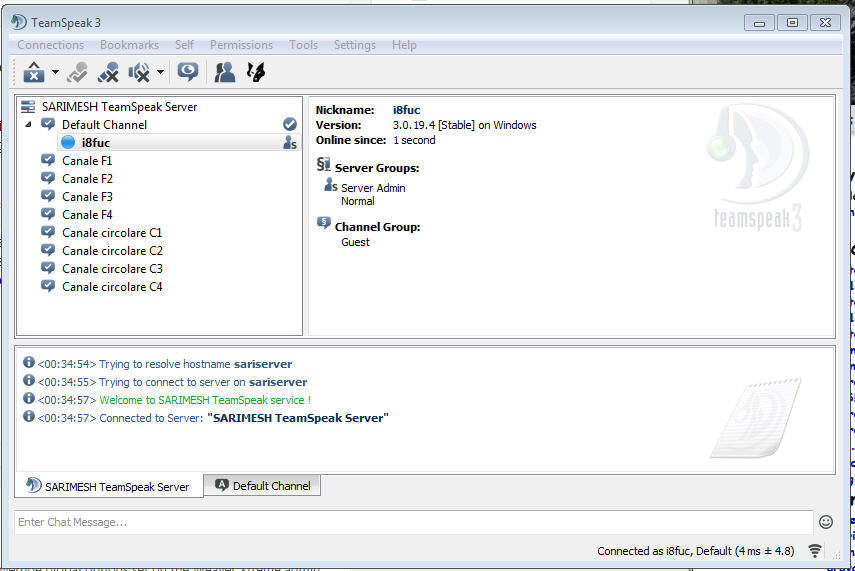Select channel Canale F1
The height and width of the screenshot is (571, 855).
(87, 161)
